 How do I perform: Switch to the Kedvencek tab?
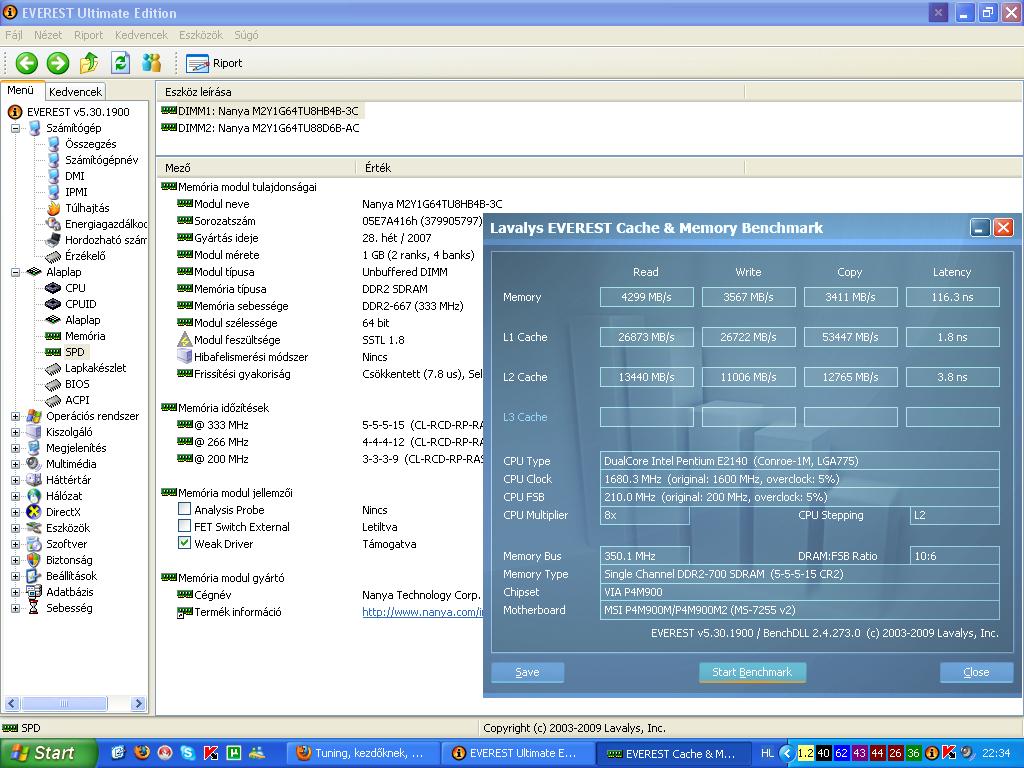75,92
